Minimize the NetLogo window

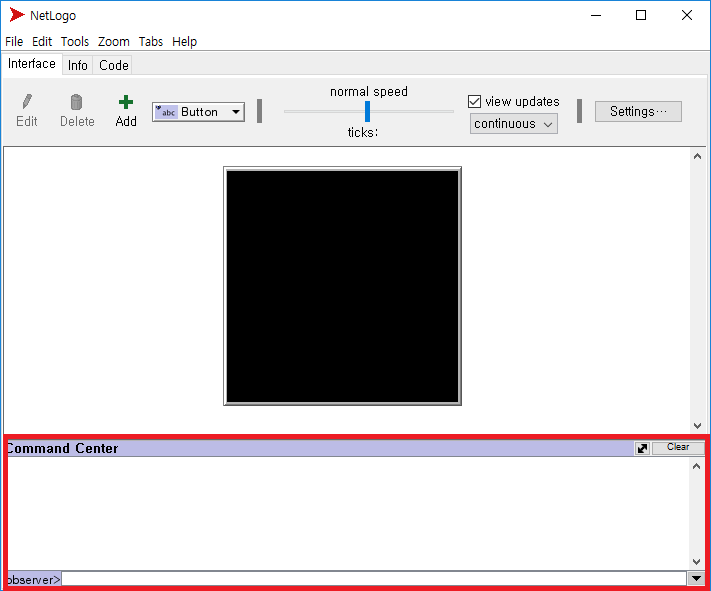[x=596, y=15]
